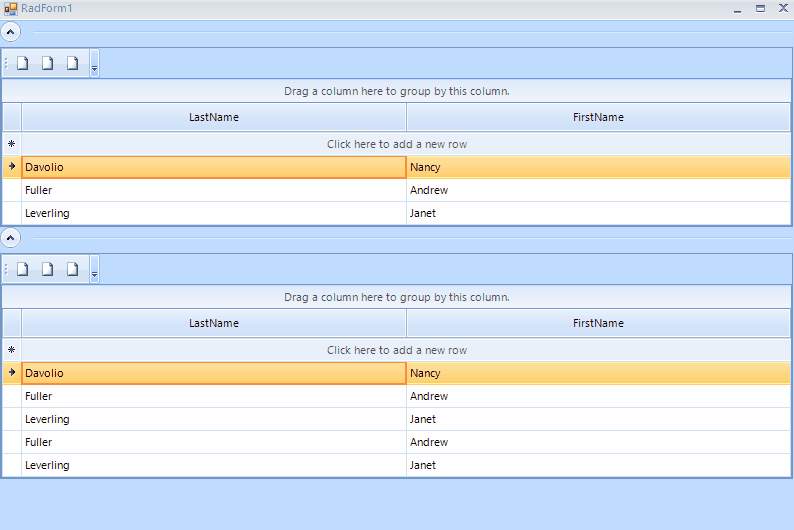Click middle document icon in lower toolbar
Viewport: 794px width, 530px height.
pos(47,269)
